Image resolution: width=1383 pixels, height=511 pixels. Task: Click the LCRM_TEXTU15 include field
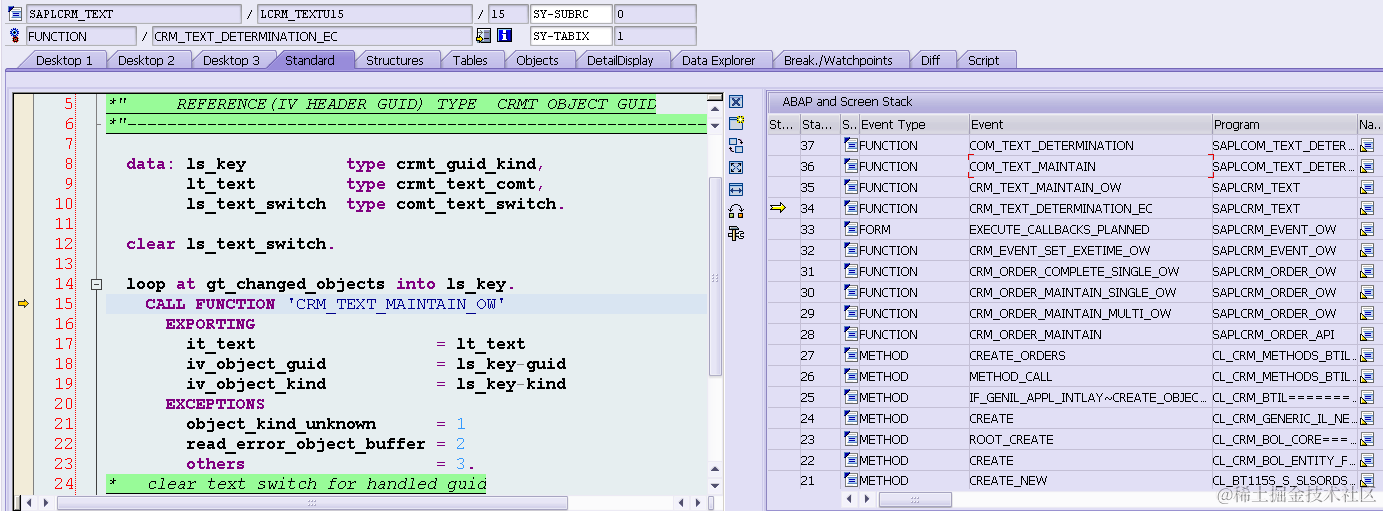coord(364,14)
